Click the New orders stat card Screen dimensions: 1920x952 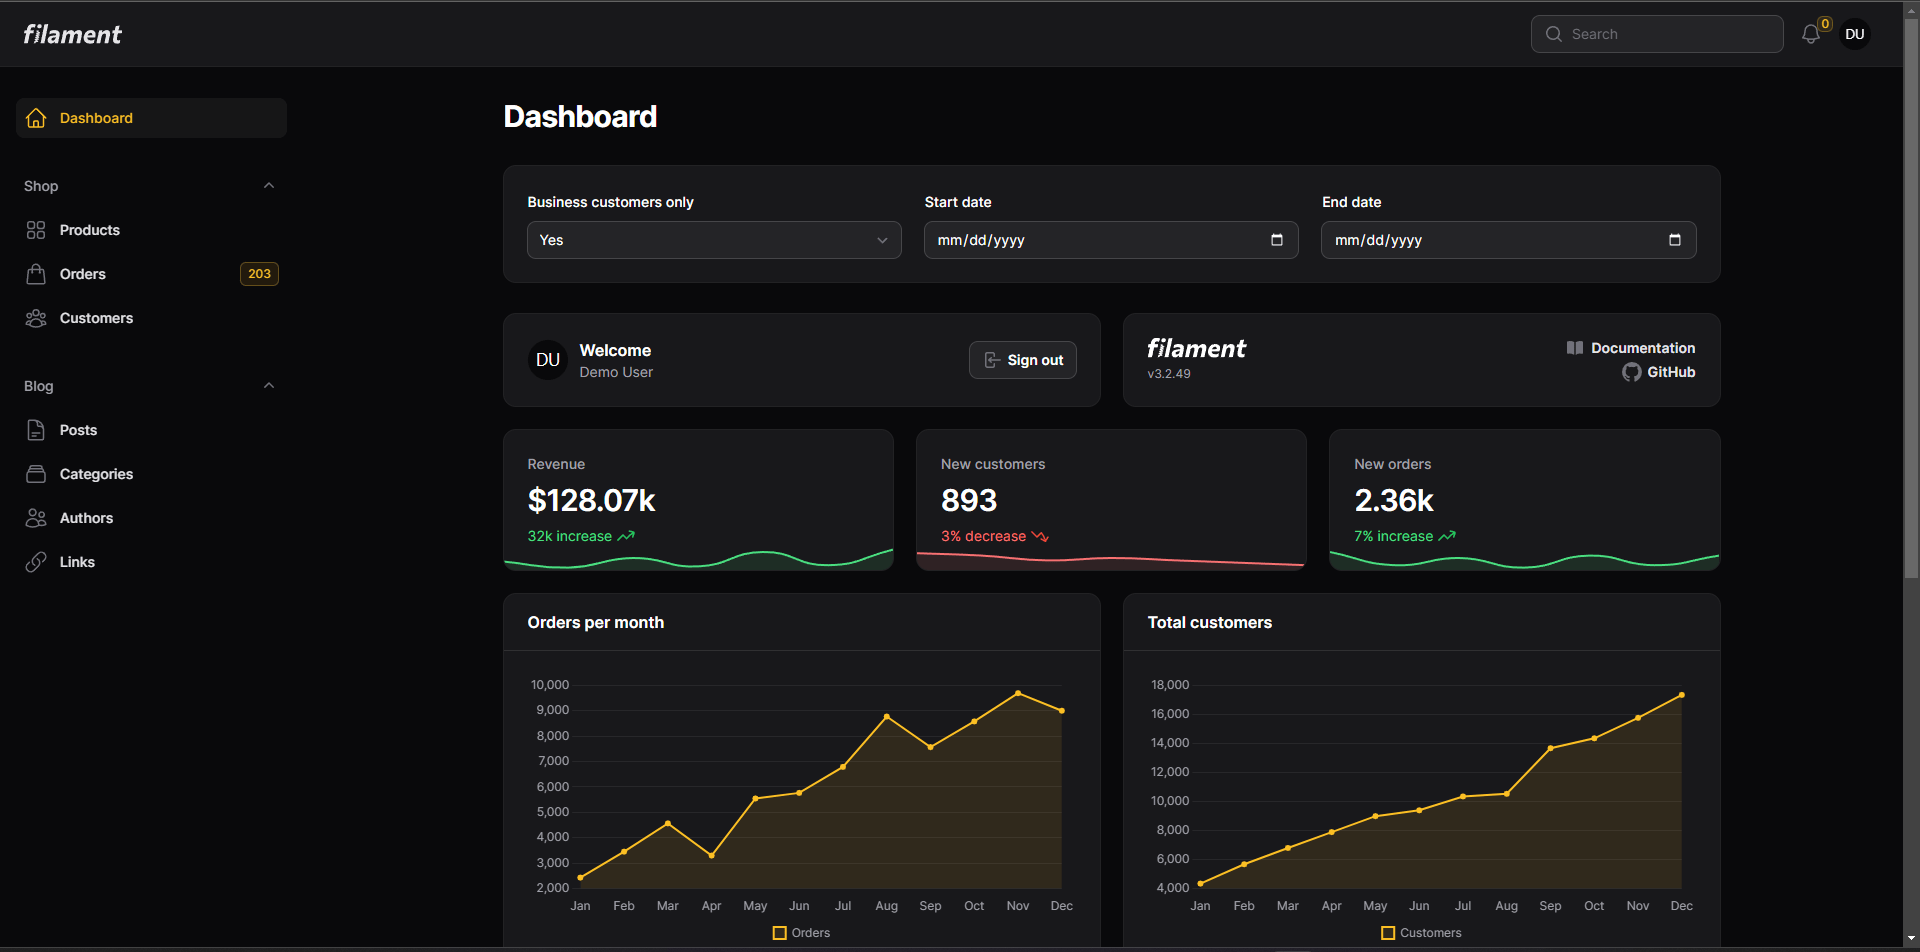[x=1524, y=500]
